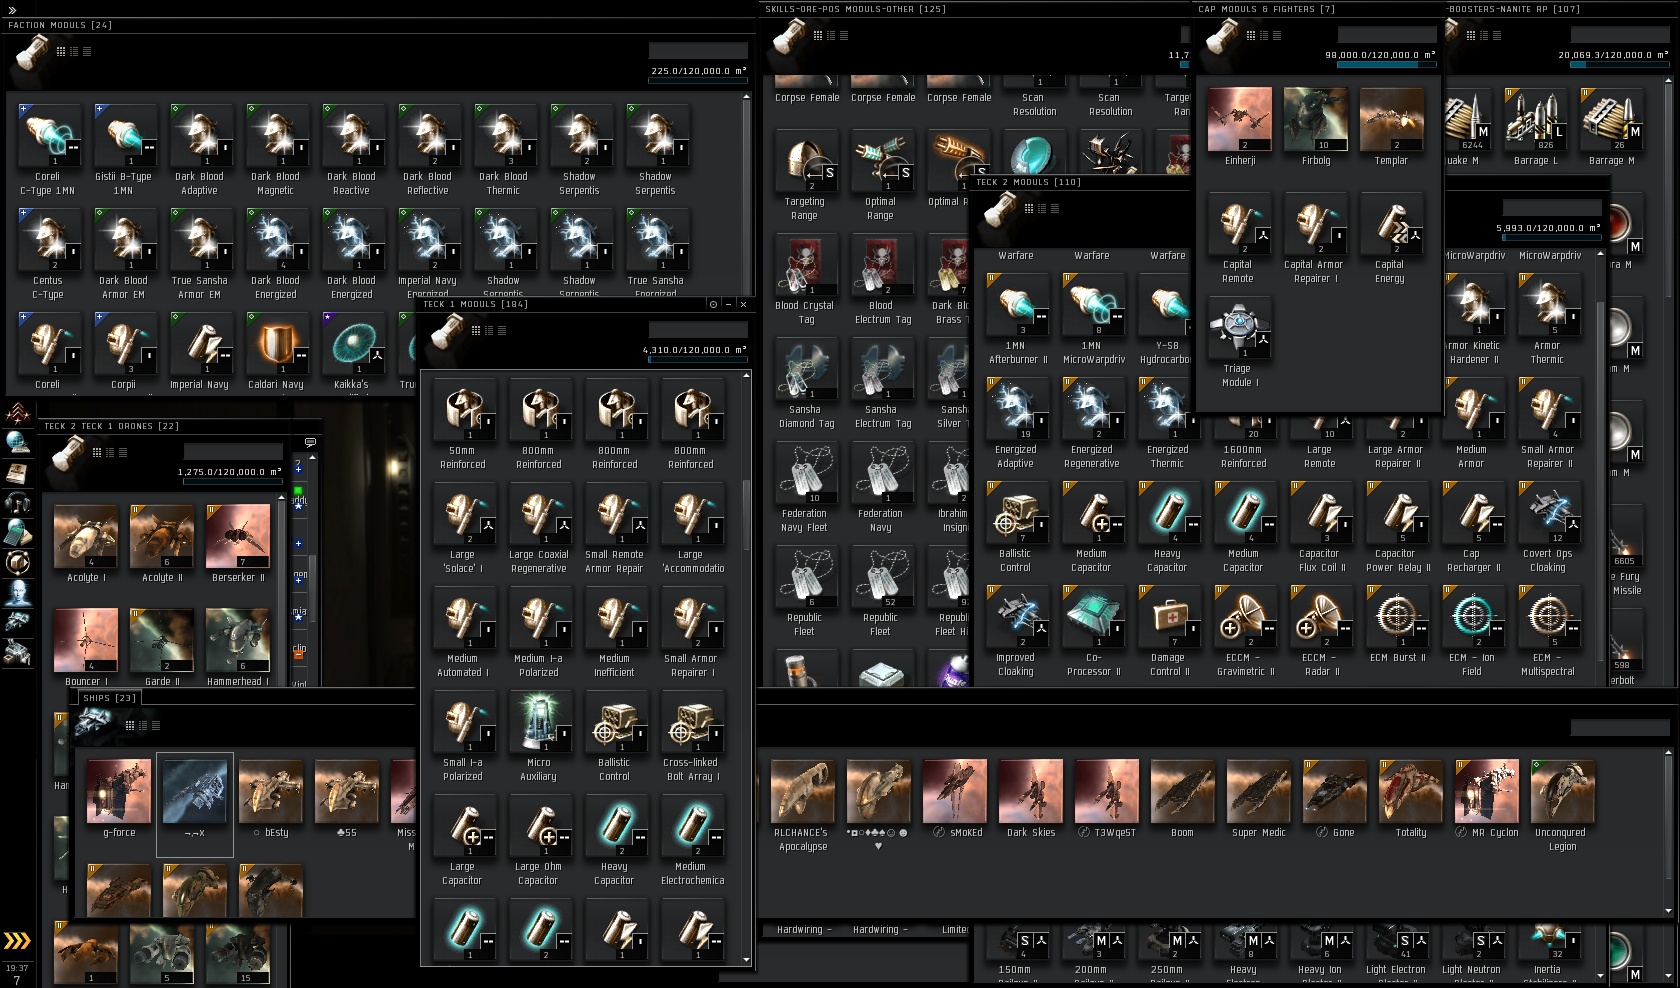Select the 1MN Afterburner II module
This screenshot has width=1680, height=988.
tap(1017, 305)
